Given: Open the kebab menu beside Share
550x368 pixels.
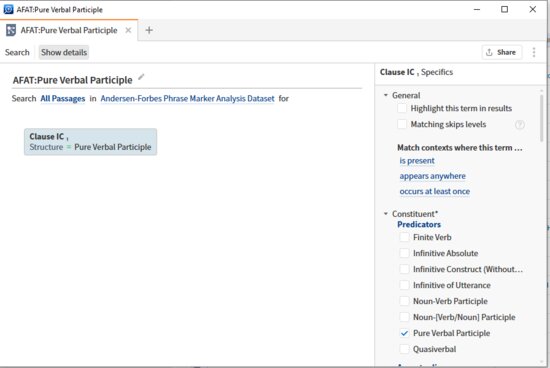Looking at the screenshot, I should pyautogui.click(x=534, y=52).
